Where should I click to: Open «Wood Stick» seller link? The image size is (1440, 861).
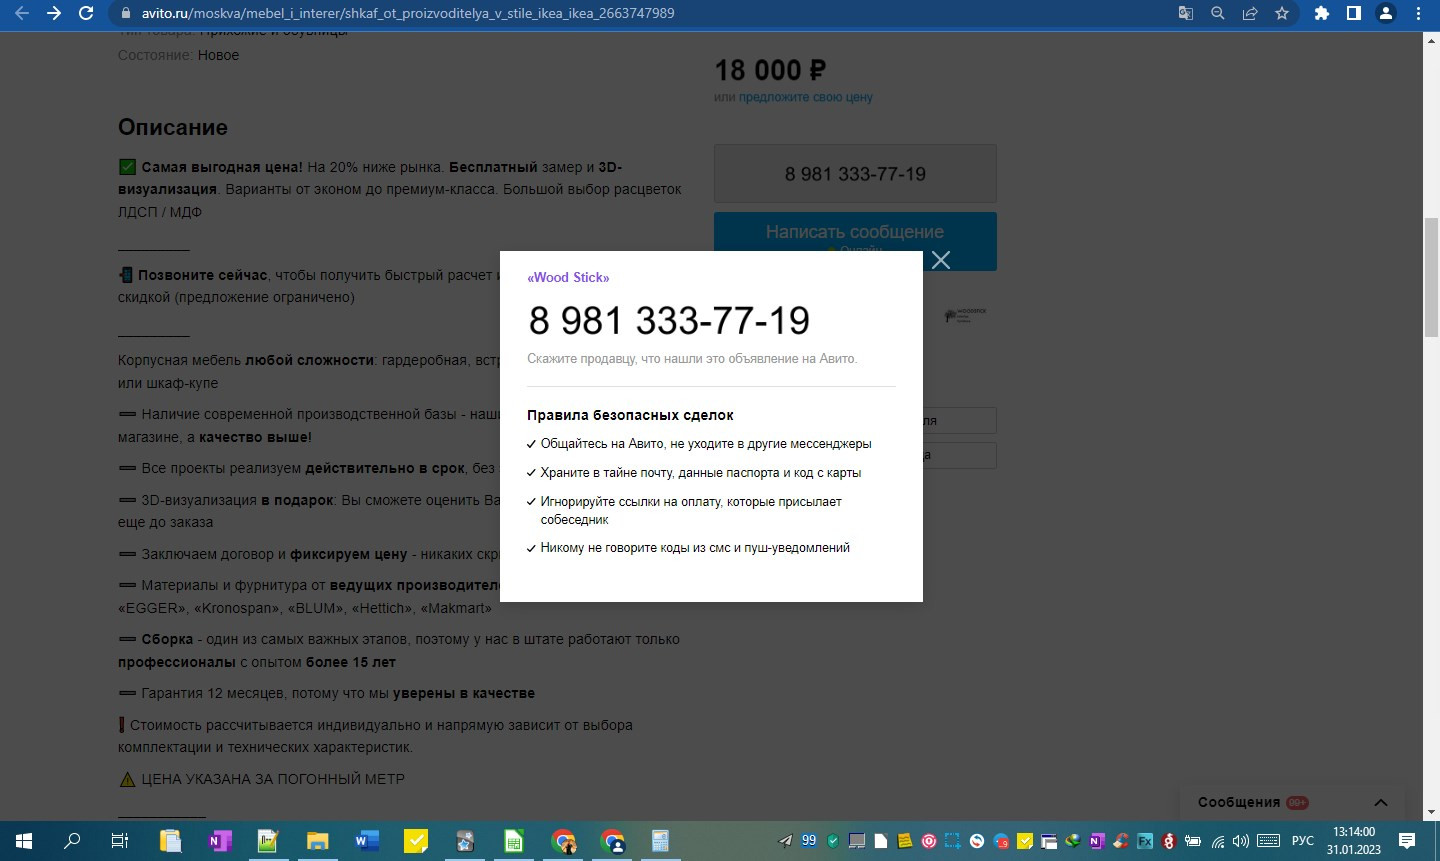pos(568,277)
